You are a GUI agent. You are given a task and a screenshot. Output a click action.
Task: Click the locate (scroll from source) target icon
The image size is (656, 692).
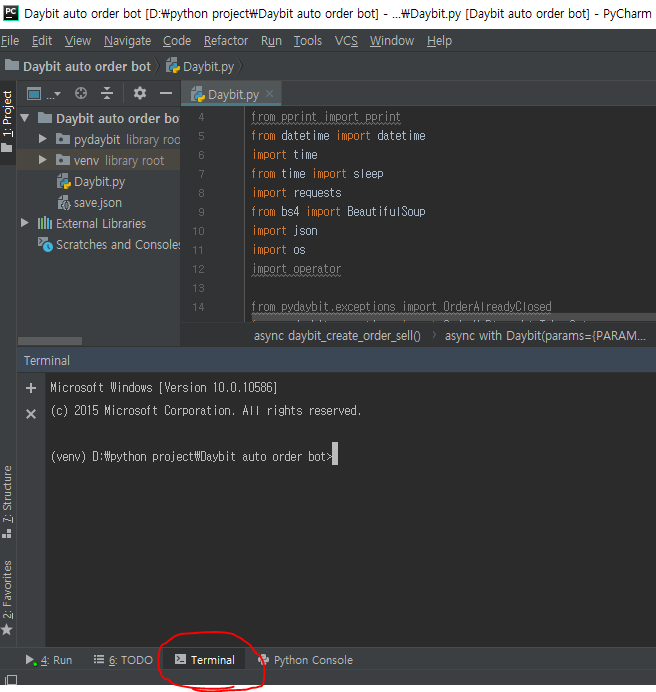[81, 93]
